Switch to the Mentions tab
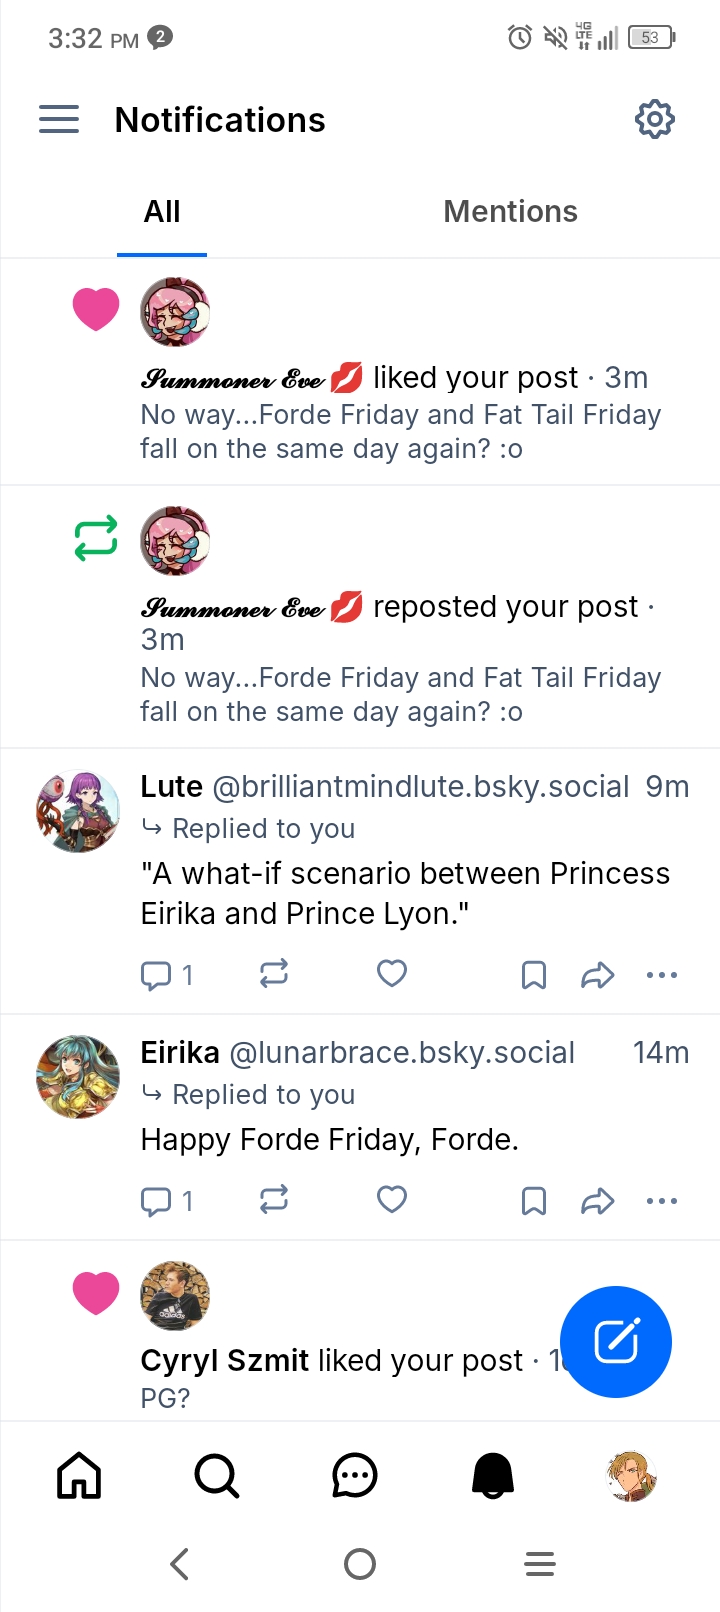 (510, 211)
